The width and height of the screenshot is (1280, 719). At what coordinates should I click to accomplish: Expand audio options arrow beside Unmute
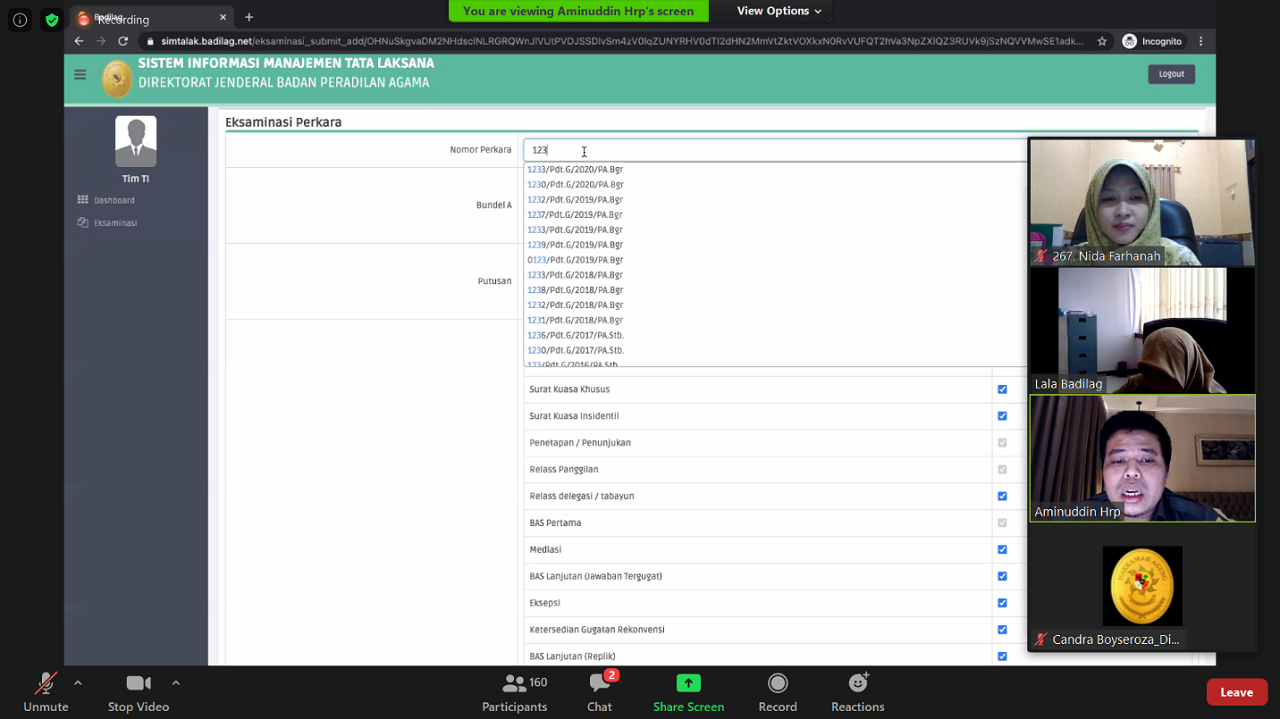click(78, 683)
